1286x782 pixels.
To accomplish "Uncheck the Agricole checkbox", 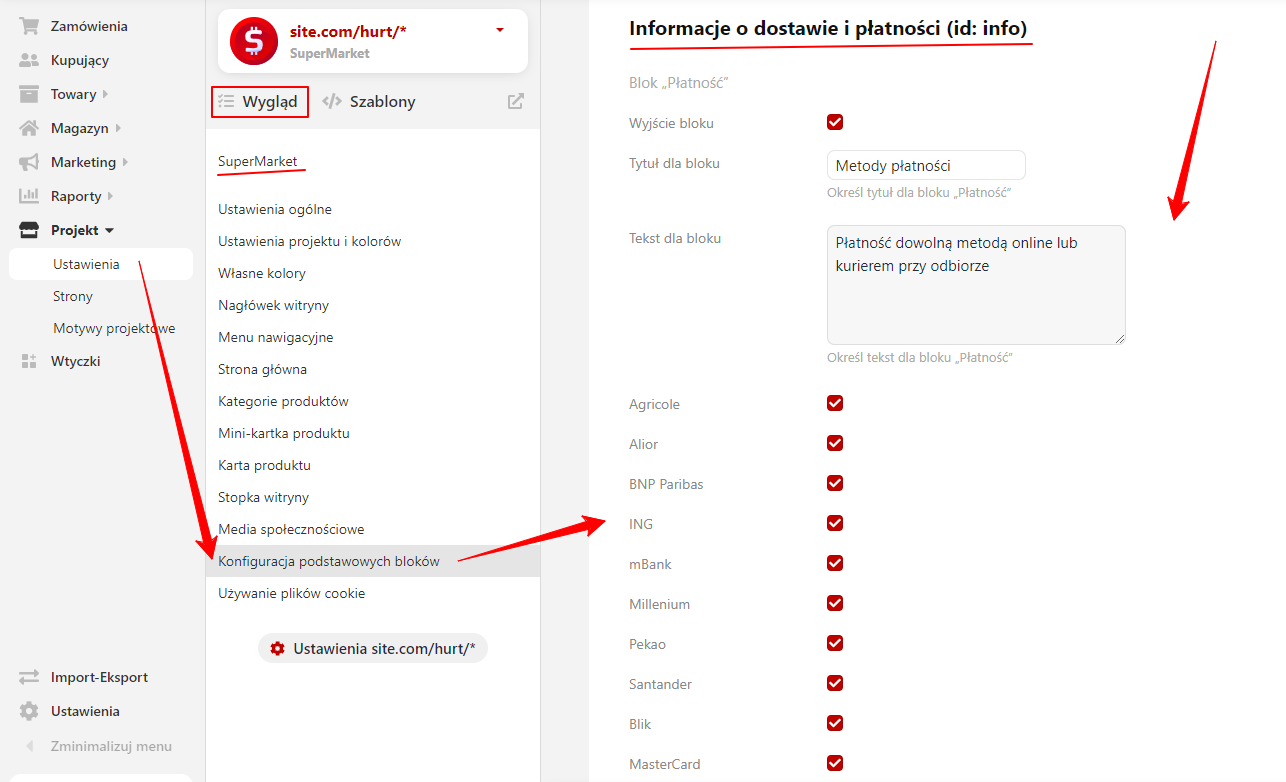I will click(x=835, y=403).
